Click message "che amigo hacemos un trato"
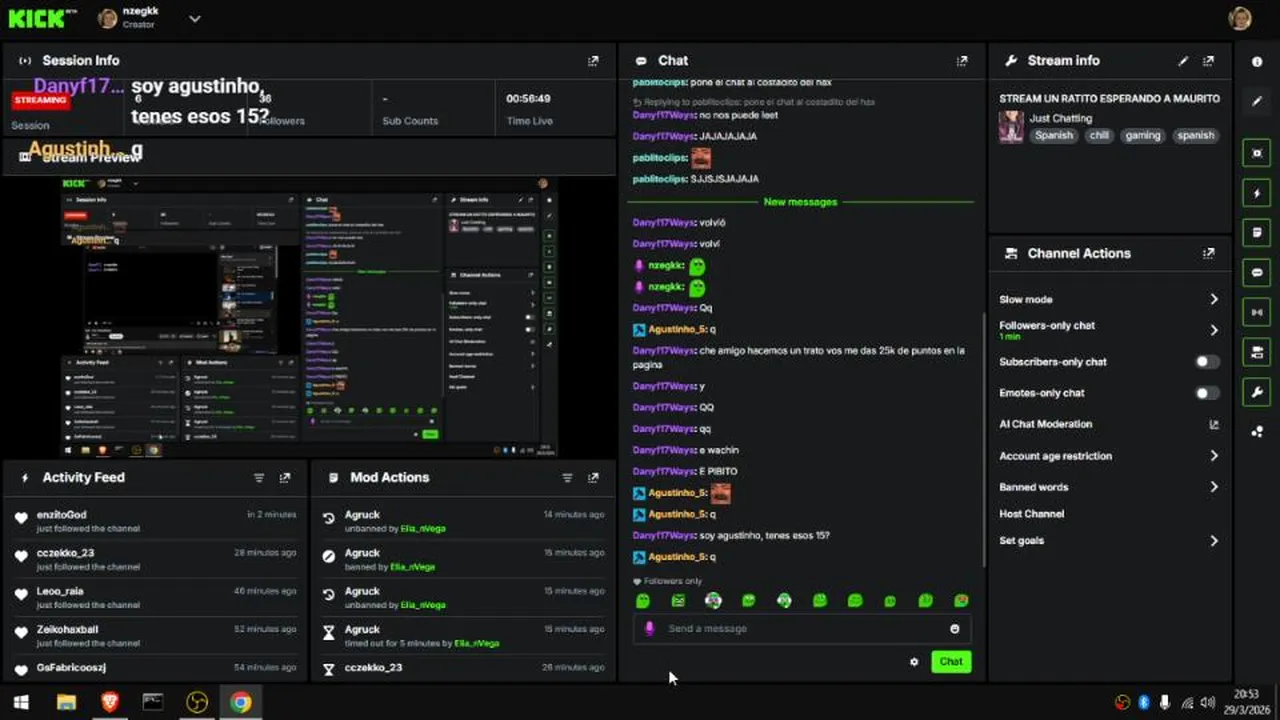The height and width of the screenshot is (720, 1280). pos(799,357)
